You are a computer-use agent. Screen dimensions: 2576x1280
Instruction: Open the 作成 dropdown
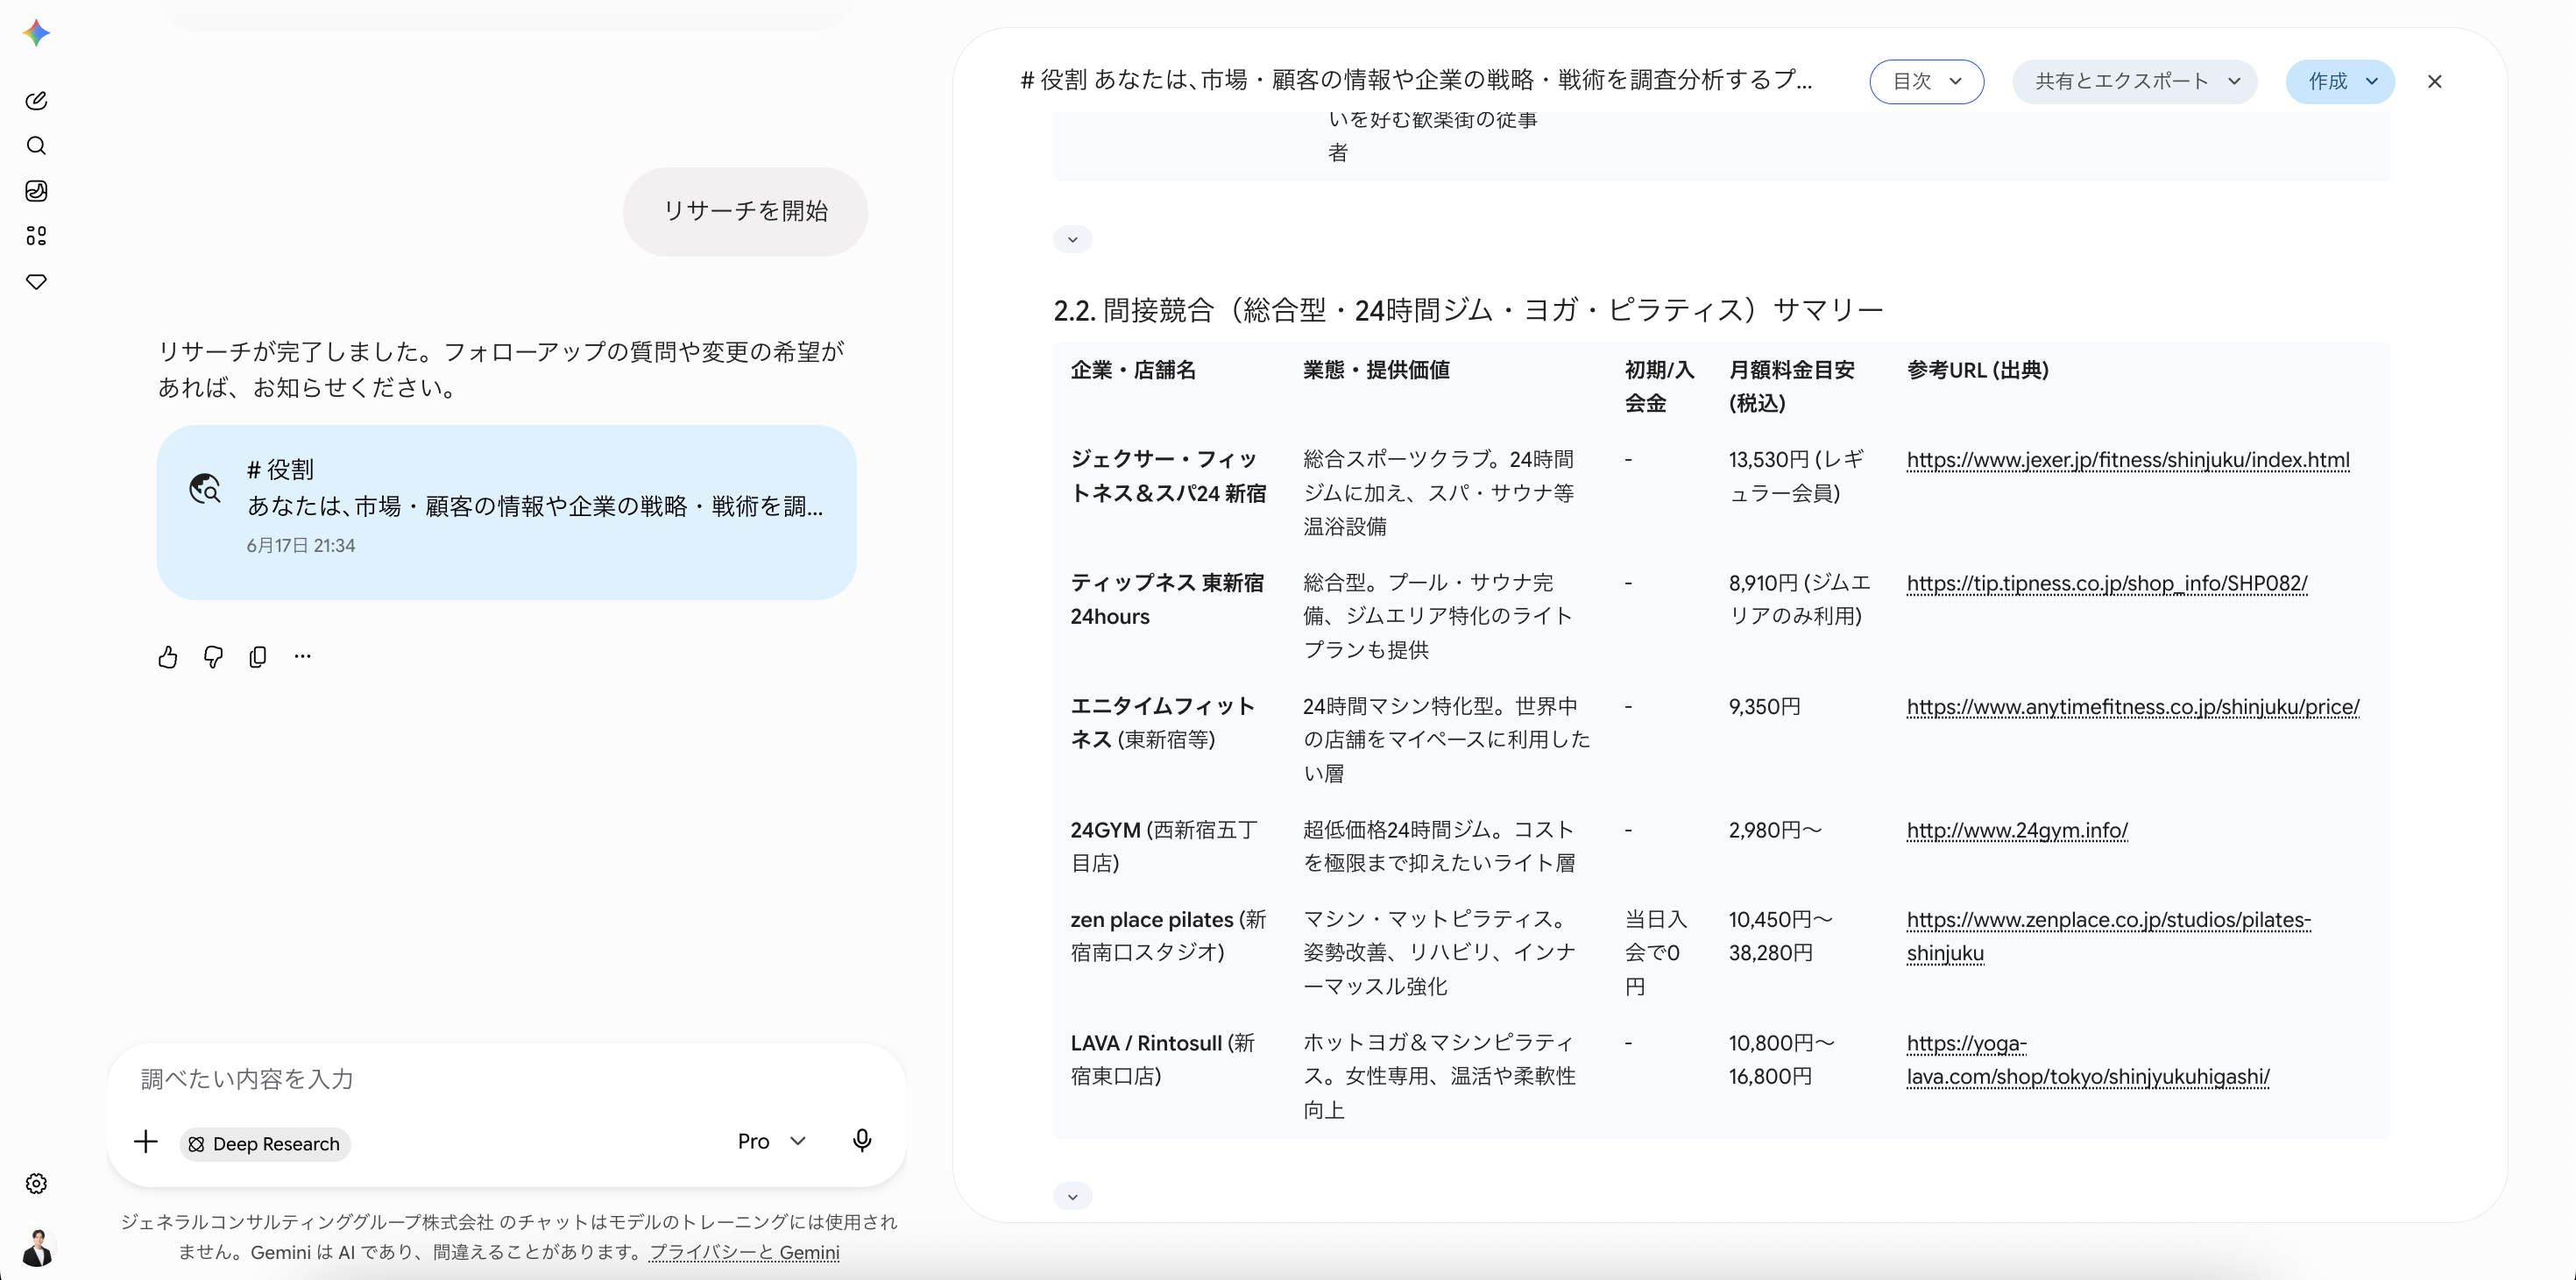(2341, 82)
